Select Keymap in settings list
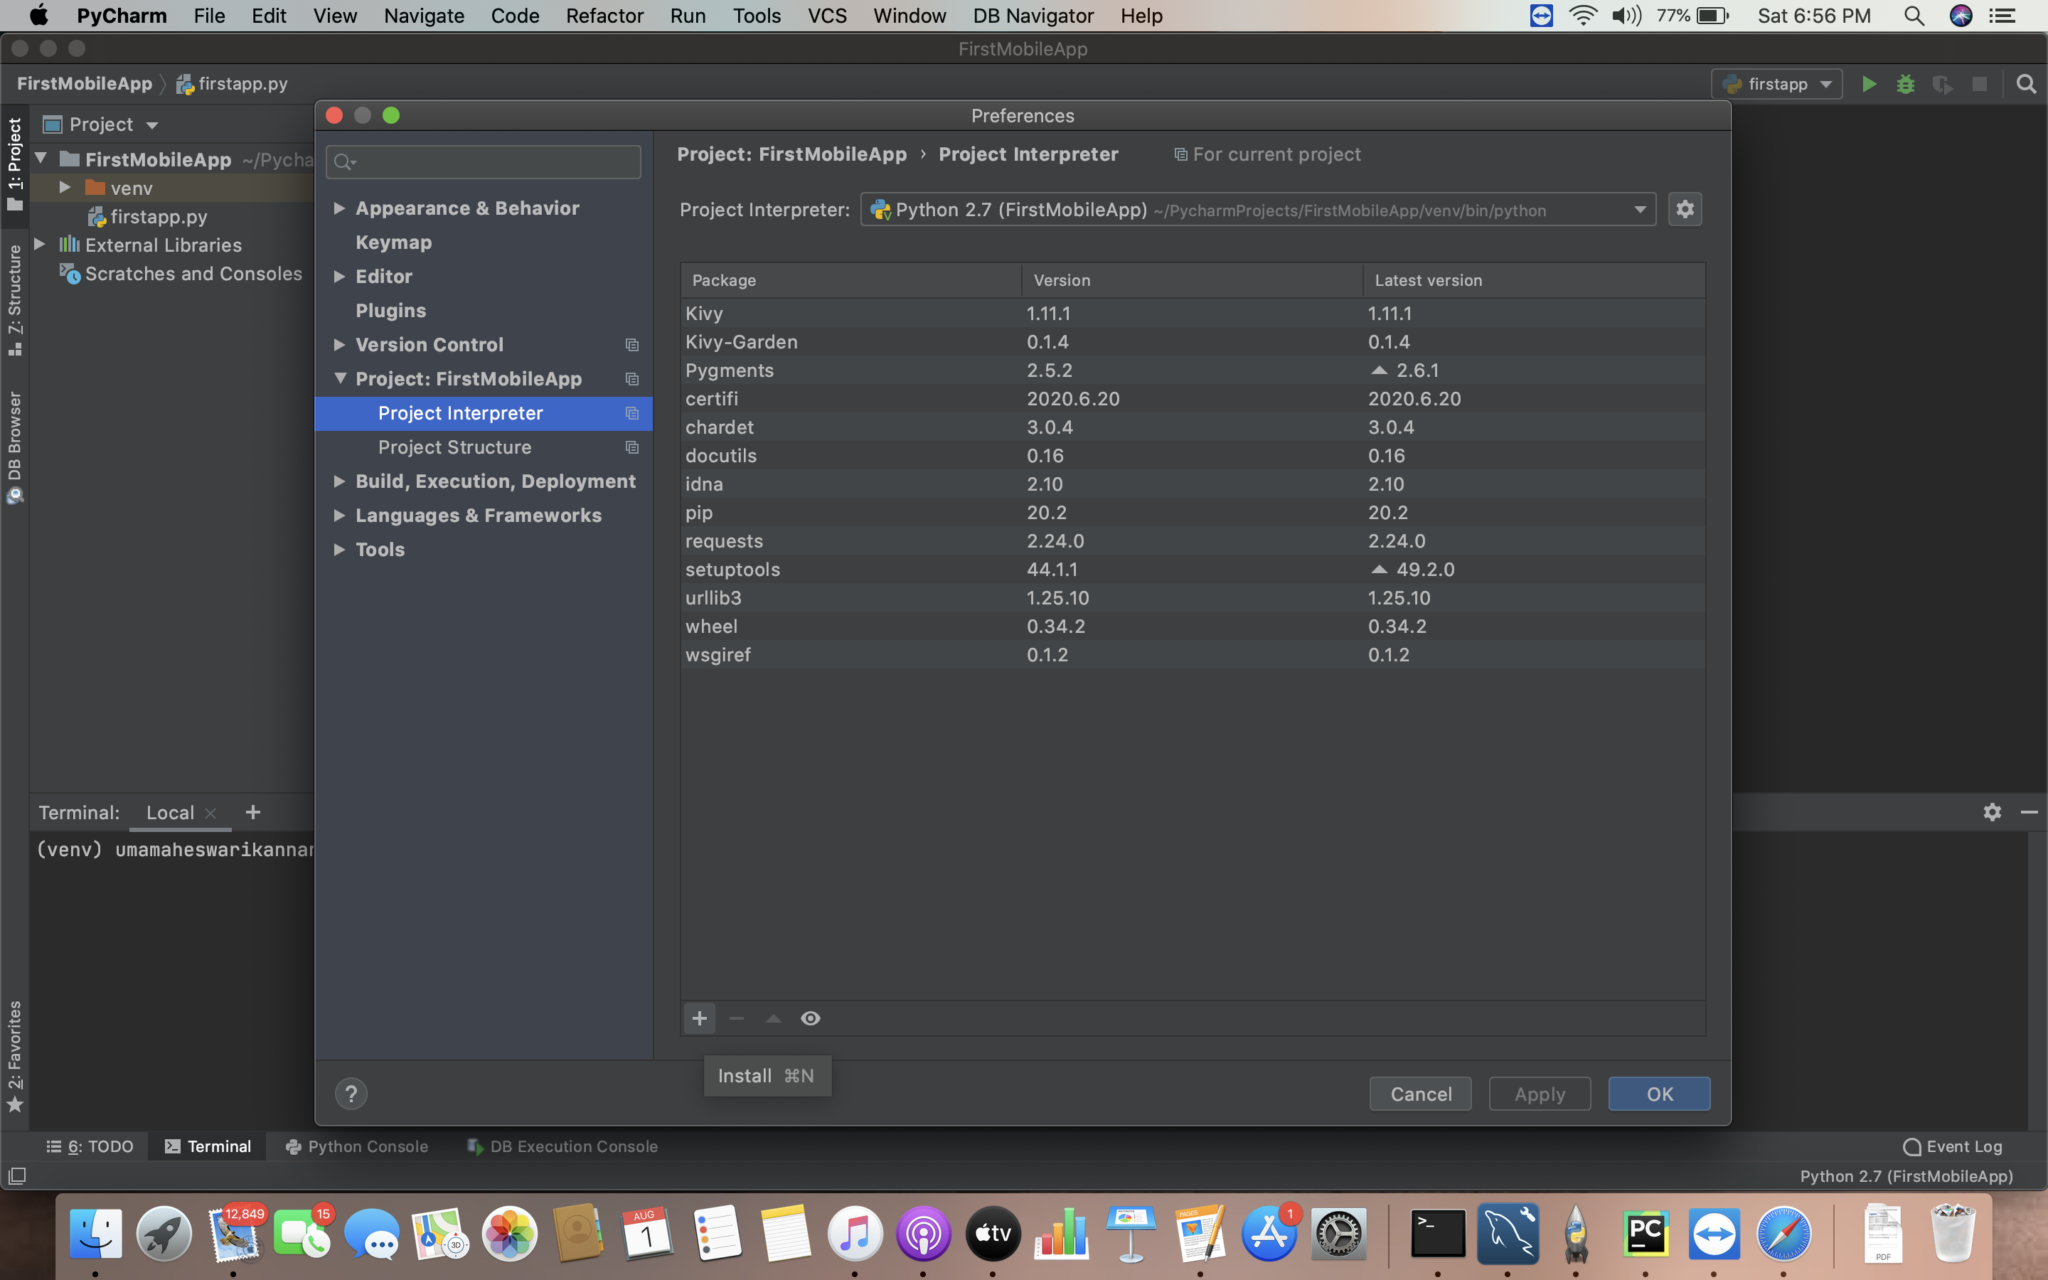2048x1280 pixels. [x=393, y=242]
